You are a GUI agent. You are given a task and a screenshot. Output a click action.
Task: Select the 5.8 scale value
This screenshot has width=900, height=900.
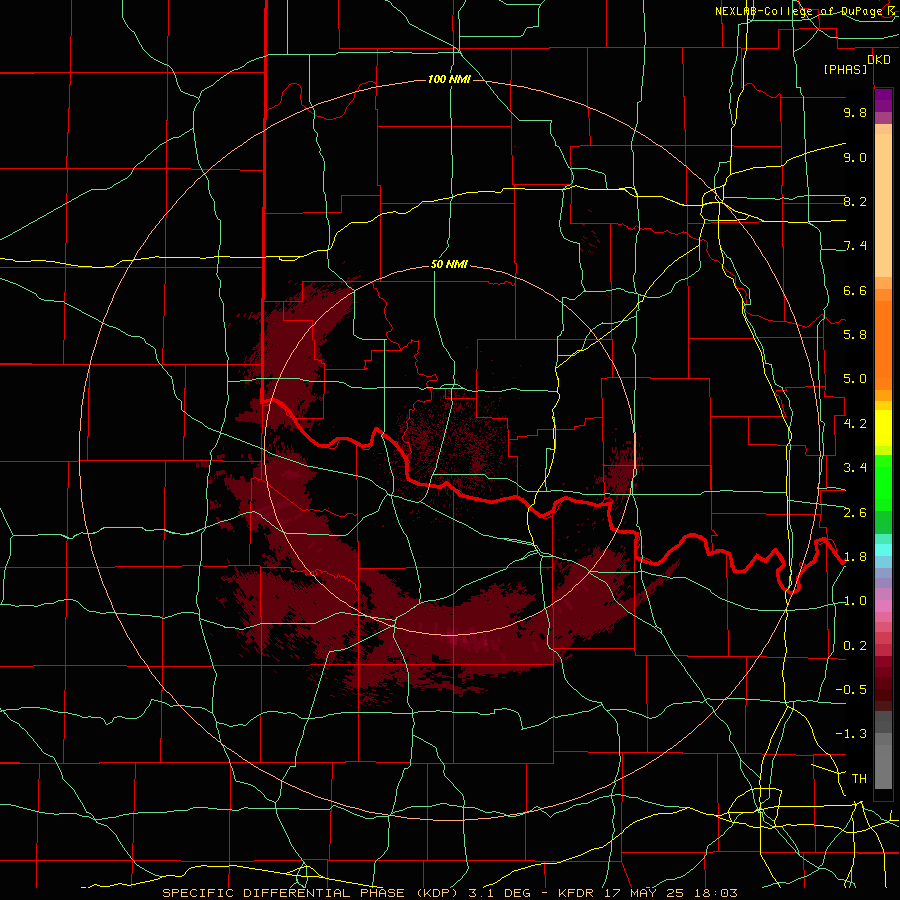pos(855,335)
